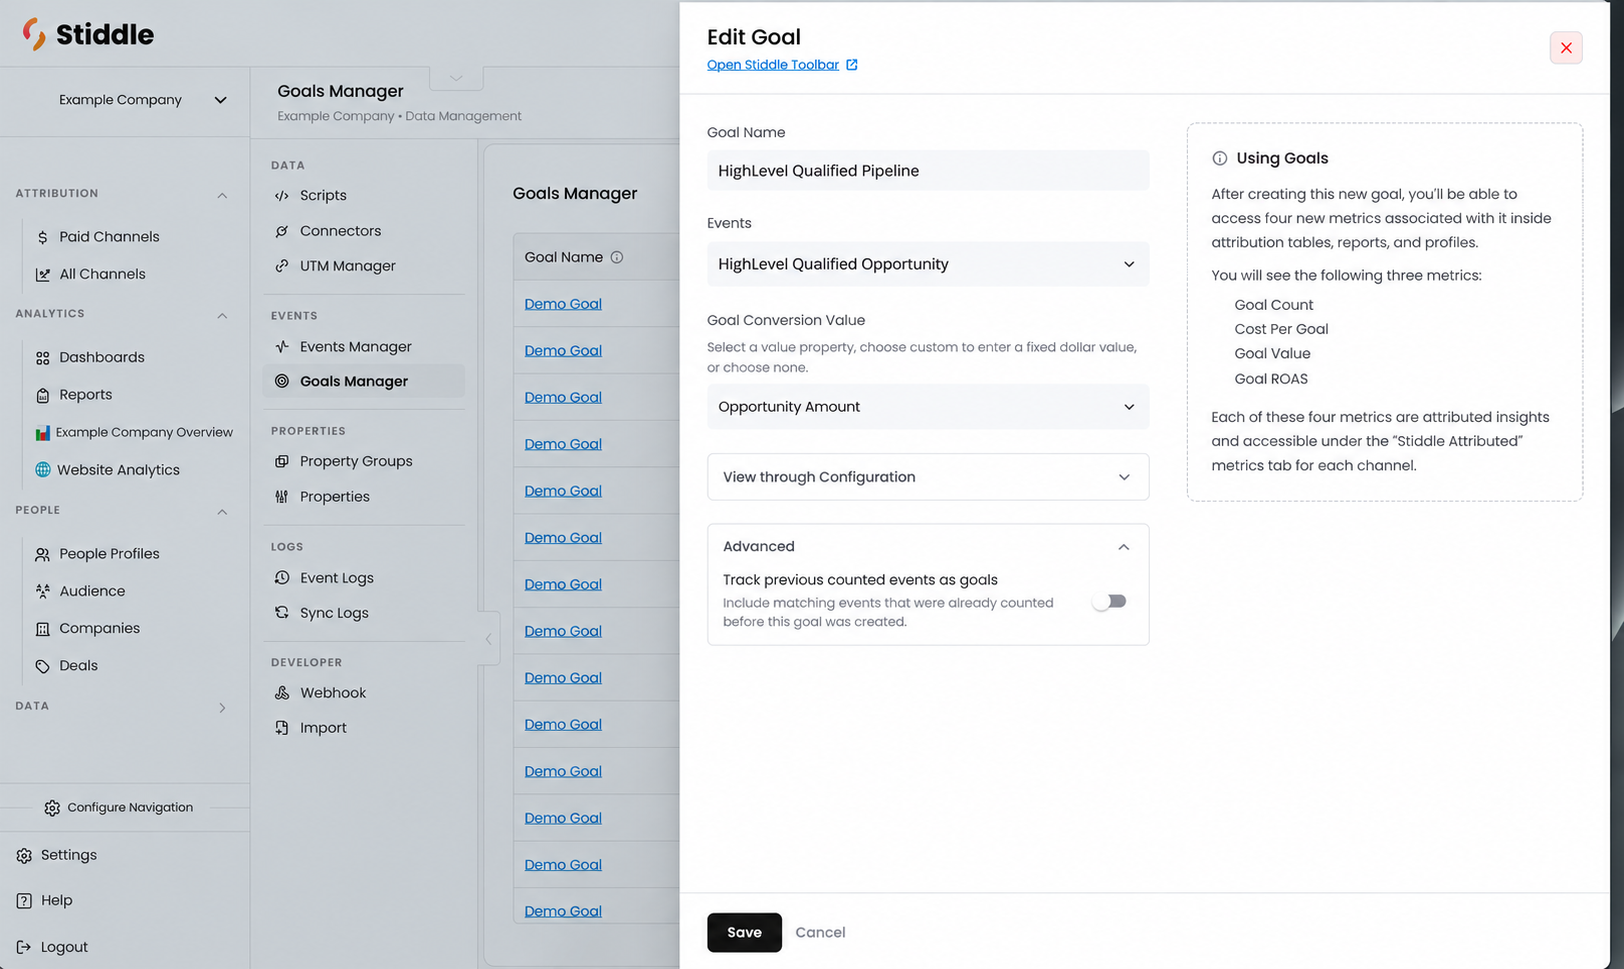Click the Property Groups icon

click(282, 461)
